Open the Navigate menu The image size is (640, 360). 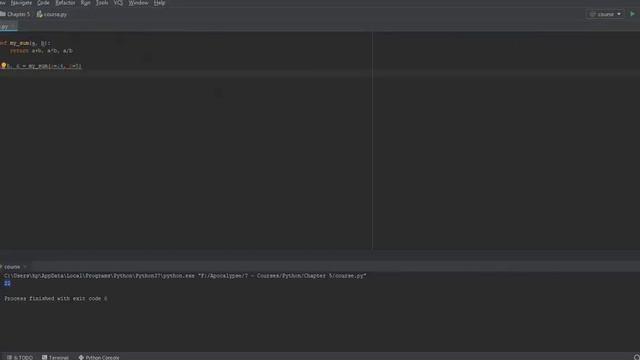click(x=21, y=3)
